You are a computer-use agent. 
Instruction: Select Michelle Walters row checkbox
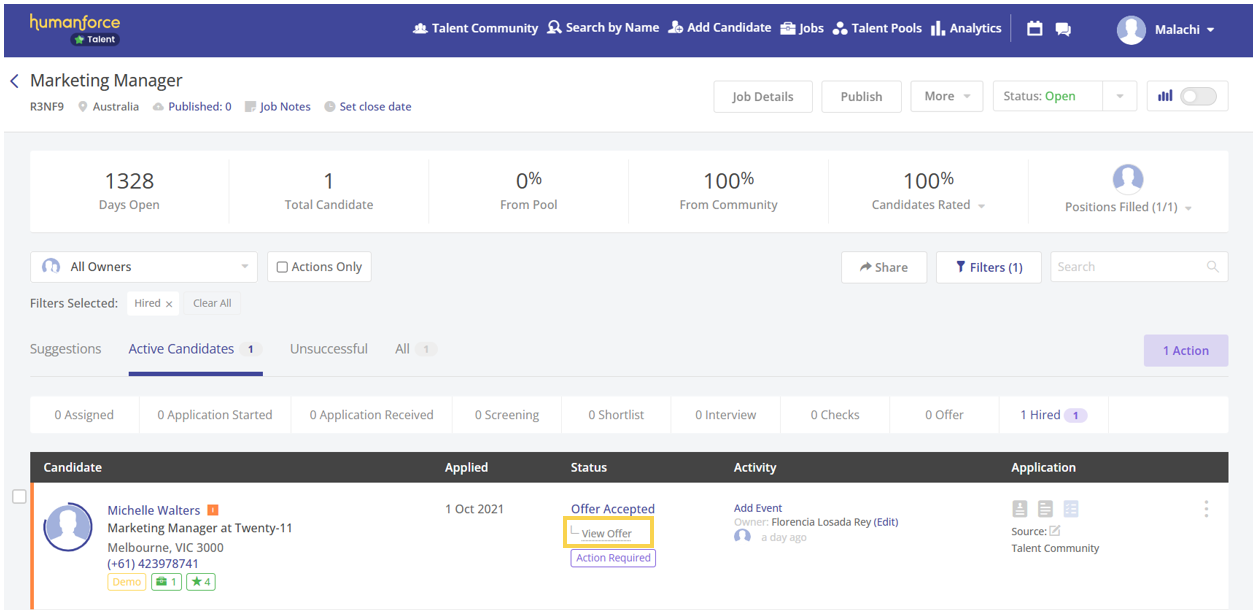[19, 497]
